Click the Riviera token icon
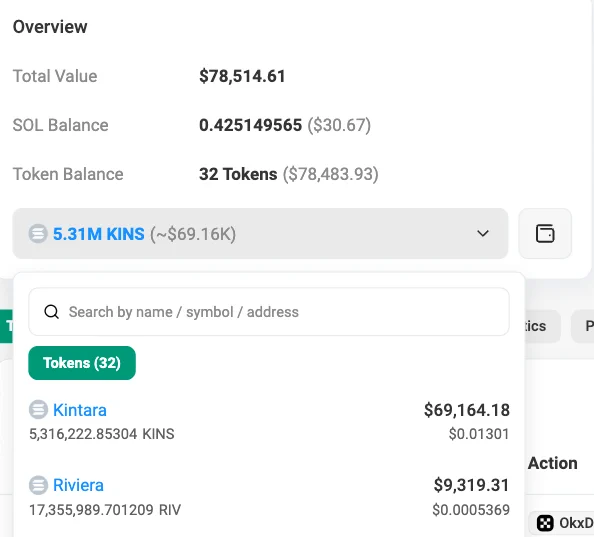The width and height of the screenshot is (594, 537). click(38, 485)
